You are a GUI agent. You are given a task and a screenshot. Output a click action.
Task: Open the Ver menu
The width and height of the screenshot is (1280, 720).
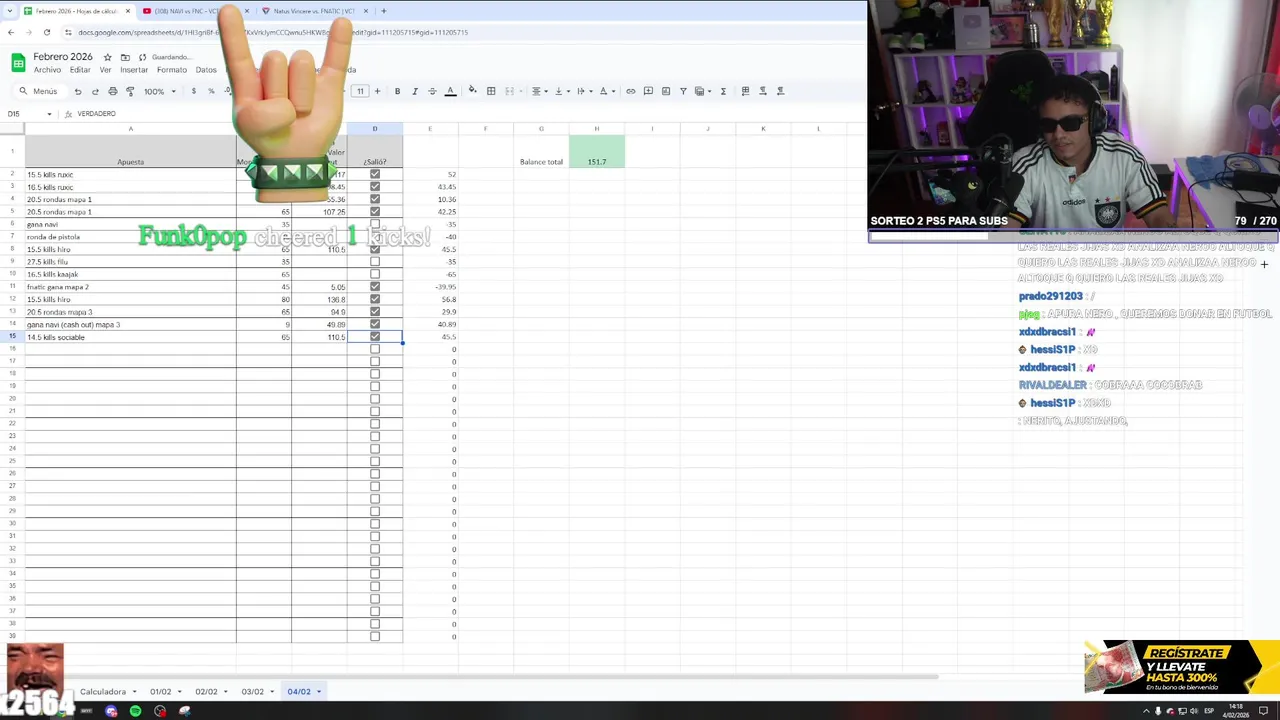(105, 70)
